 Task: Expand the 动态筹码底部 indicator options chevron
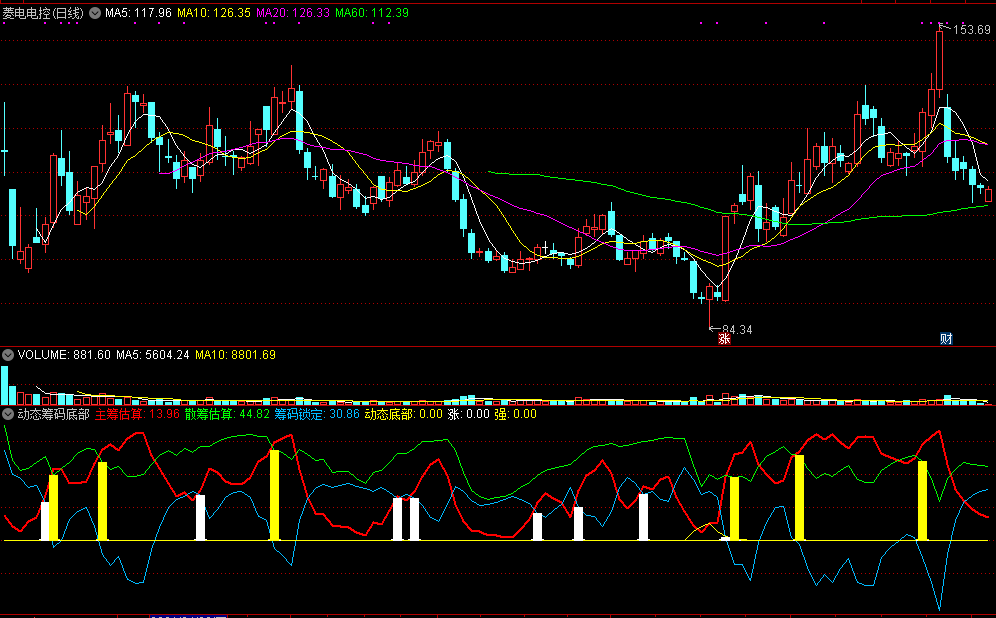tap(8, 414)
